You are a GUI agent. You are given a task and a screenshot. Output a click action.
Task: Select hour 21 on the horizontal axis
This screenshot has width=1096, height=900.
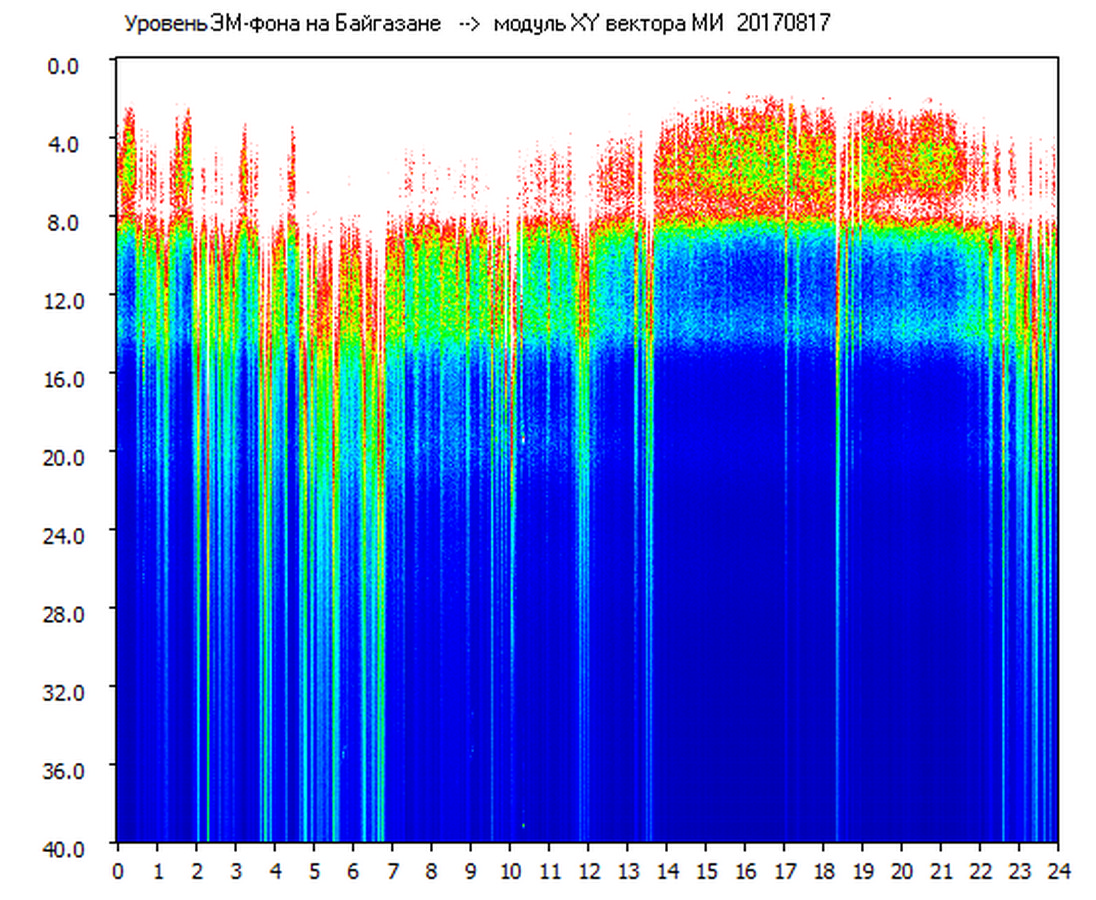[941, 871]
